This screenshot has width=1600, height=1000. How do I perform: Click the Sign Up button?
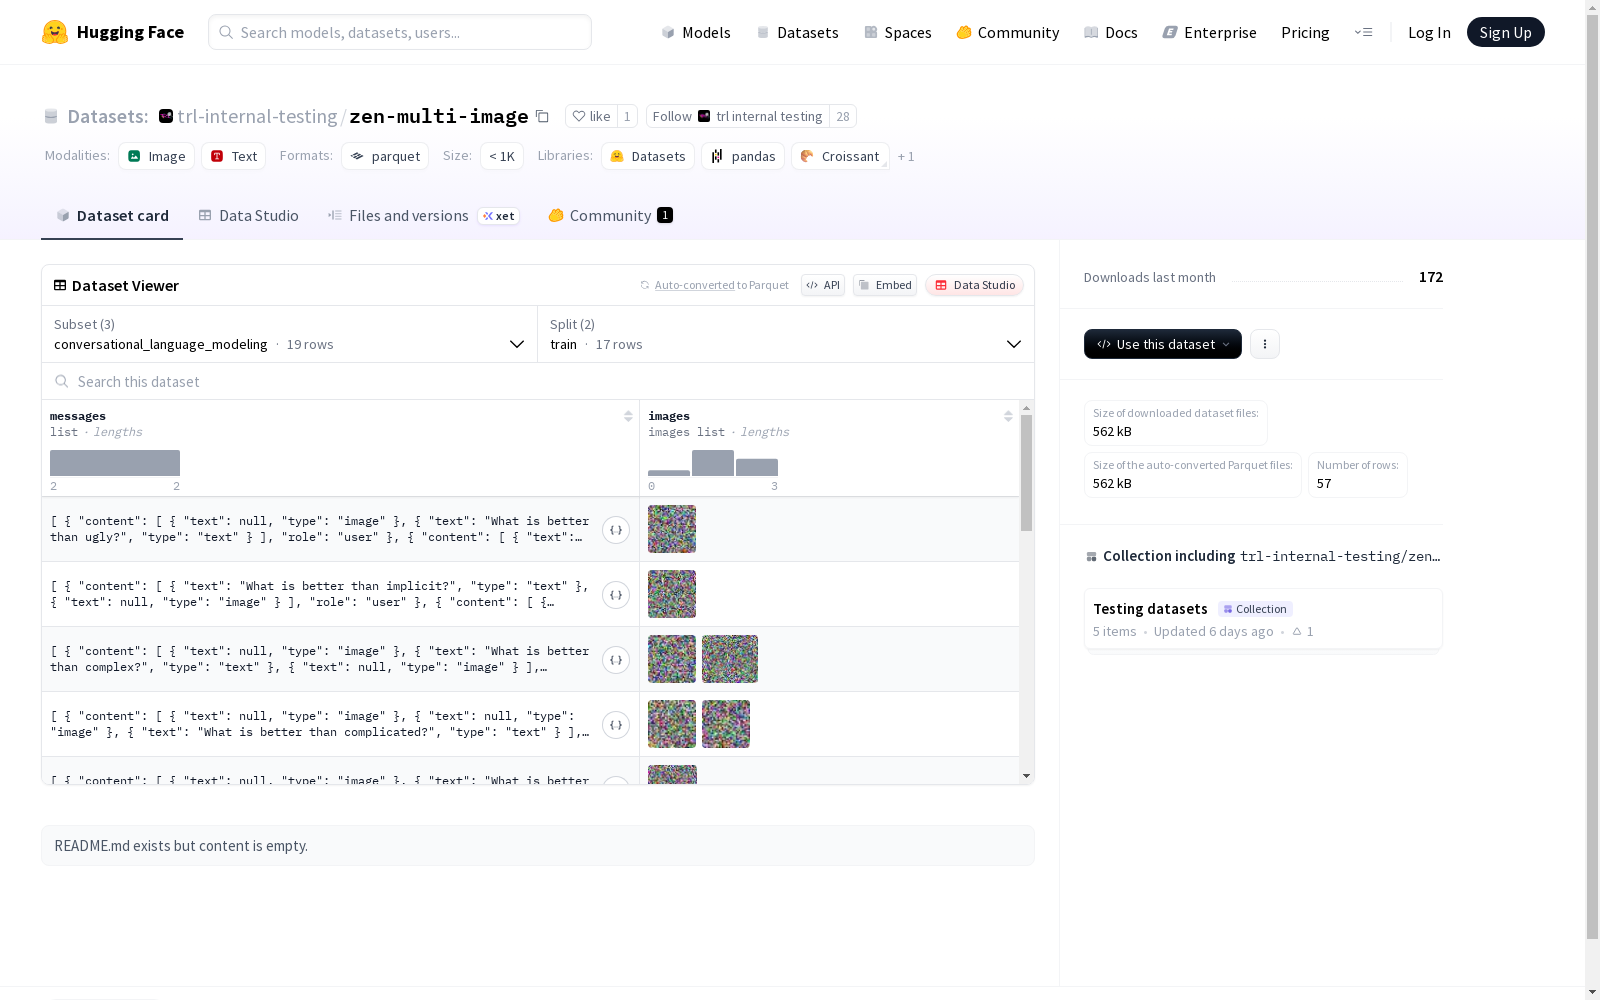tap(1505, 32)
